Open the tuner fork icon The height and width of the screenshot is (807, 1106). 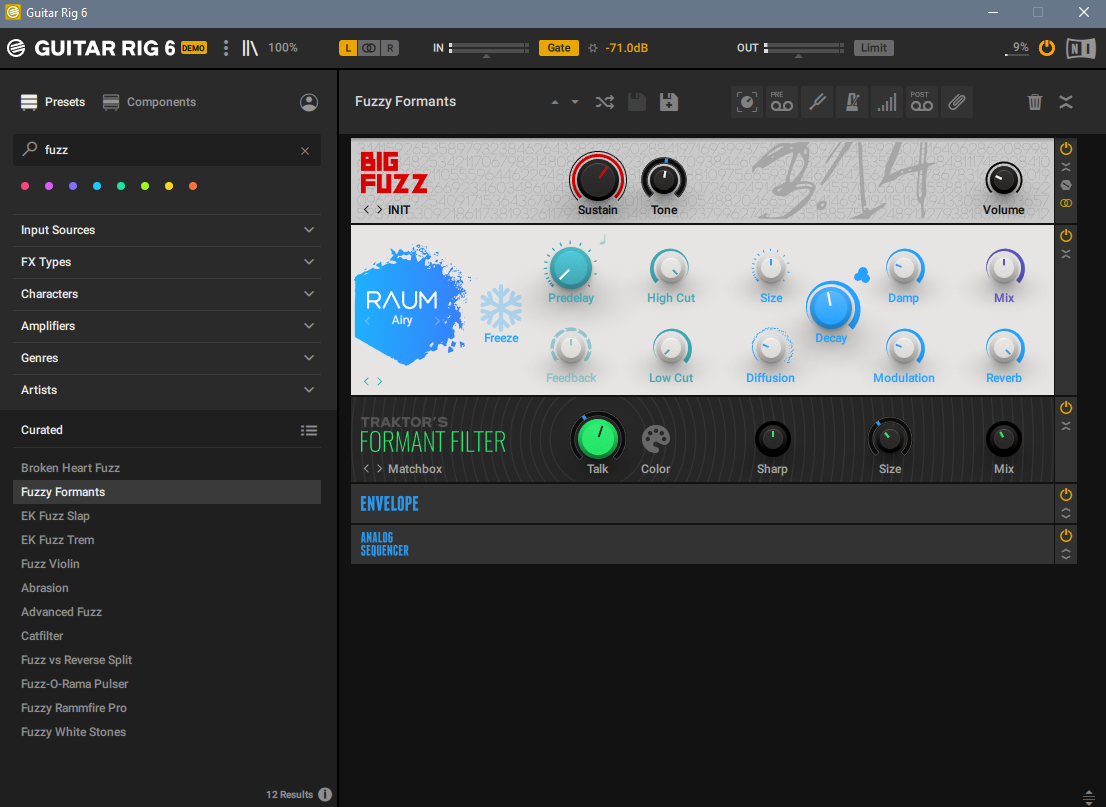pyautogui.click(x=817, y=102)
